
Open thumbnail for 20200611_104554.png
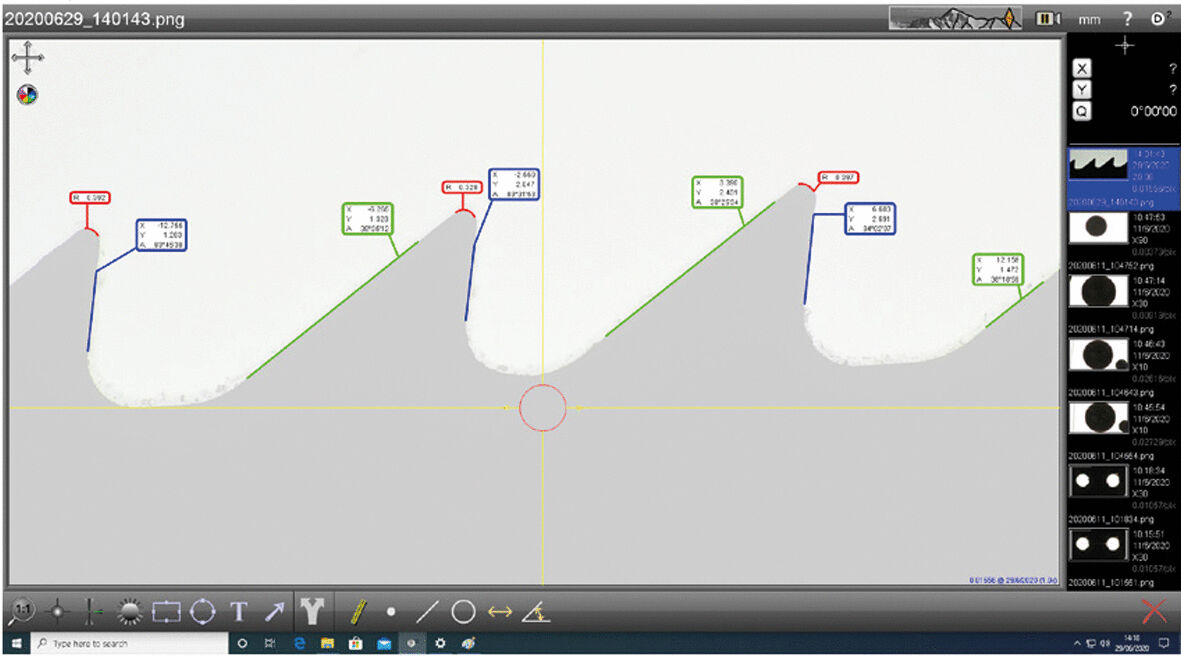point(1097,418)
